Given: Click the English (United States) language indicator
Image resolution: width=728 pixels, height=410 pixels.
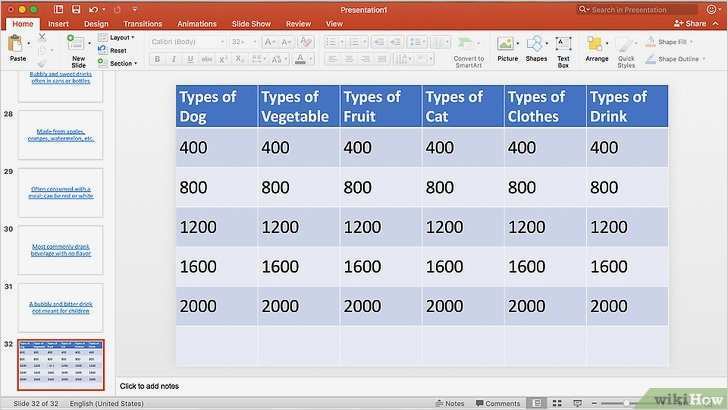Looking at the screenshot, I should coord(106,403).
